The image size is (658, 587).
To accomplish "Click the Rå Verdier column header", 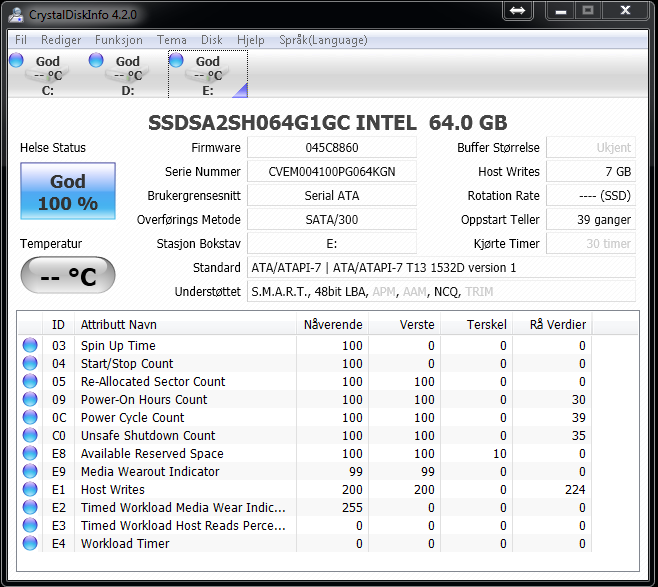I will coord(552,324).
